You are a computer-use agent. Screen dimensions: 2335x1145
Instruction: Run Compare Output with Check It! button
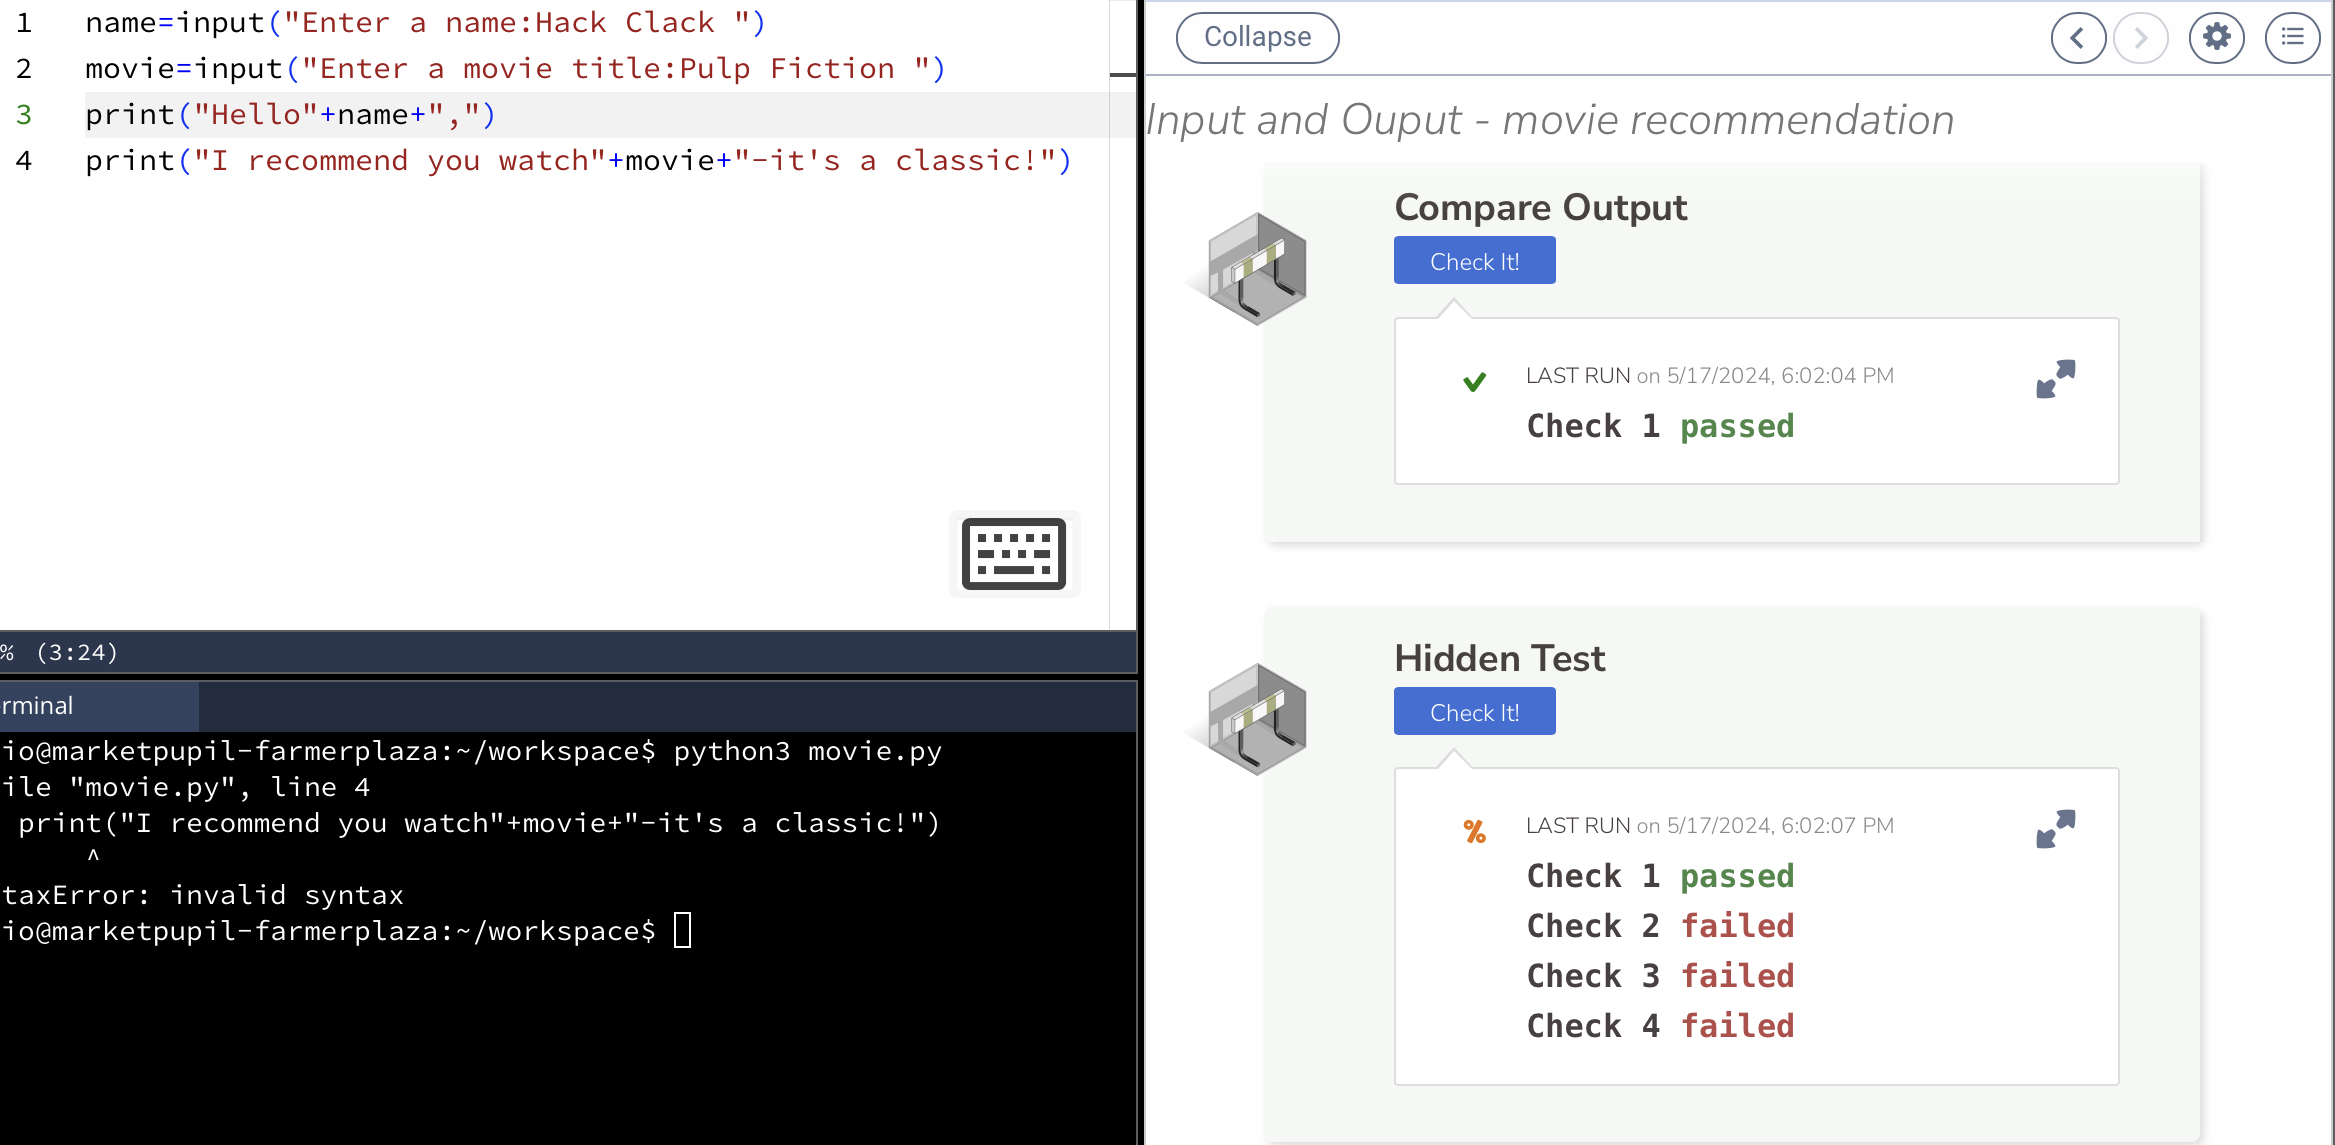tap(1474, 260)
